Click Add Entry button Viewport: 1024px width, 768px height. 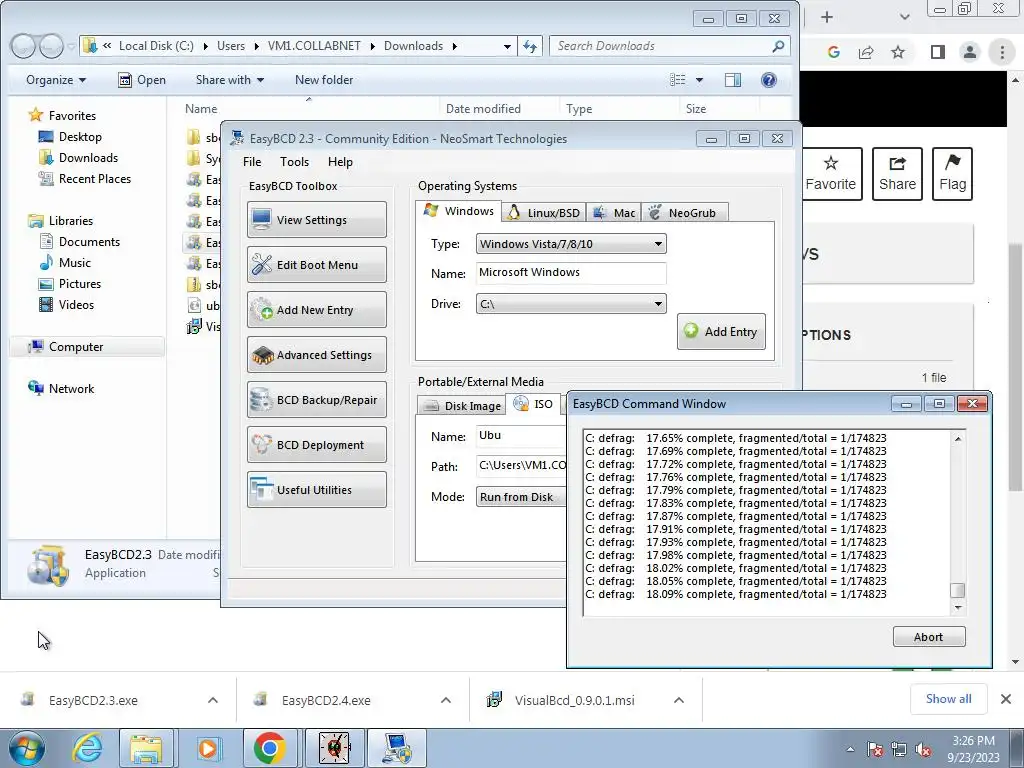721,332
